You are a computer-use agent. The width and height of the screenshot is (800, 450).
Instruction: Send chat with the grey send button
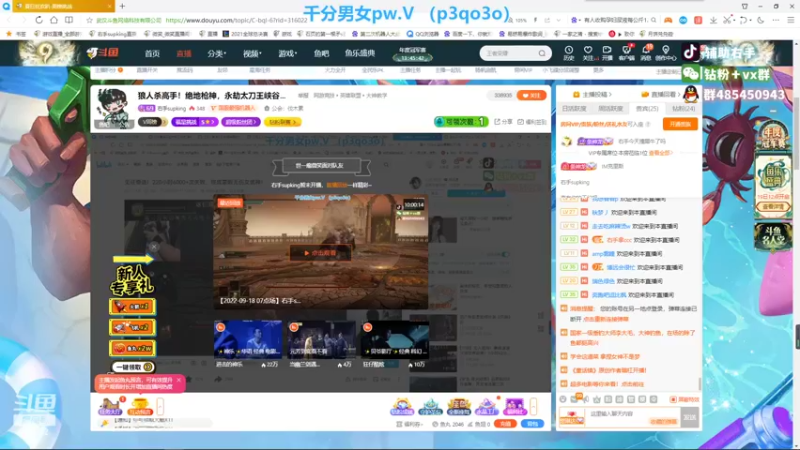pos(689,417)
